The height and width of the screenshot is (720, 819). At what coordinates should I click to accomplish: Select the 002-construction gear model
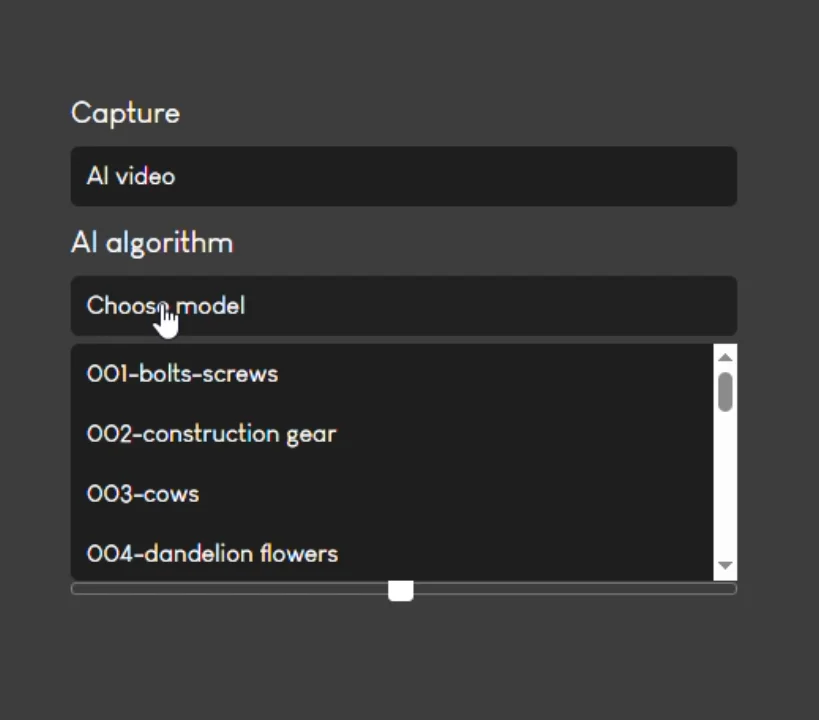[x=211, y=433]
